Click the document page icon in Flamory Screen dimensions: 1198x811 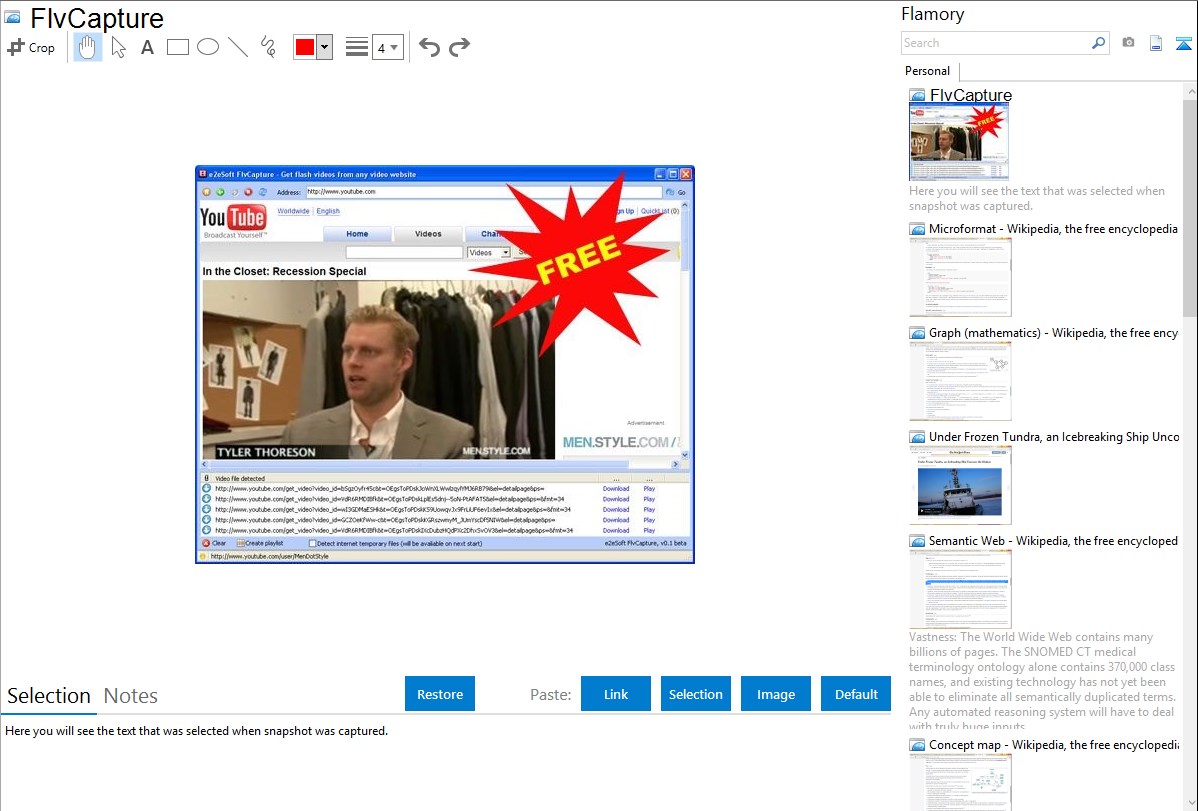pos(1156,43)
